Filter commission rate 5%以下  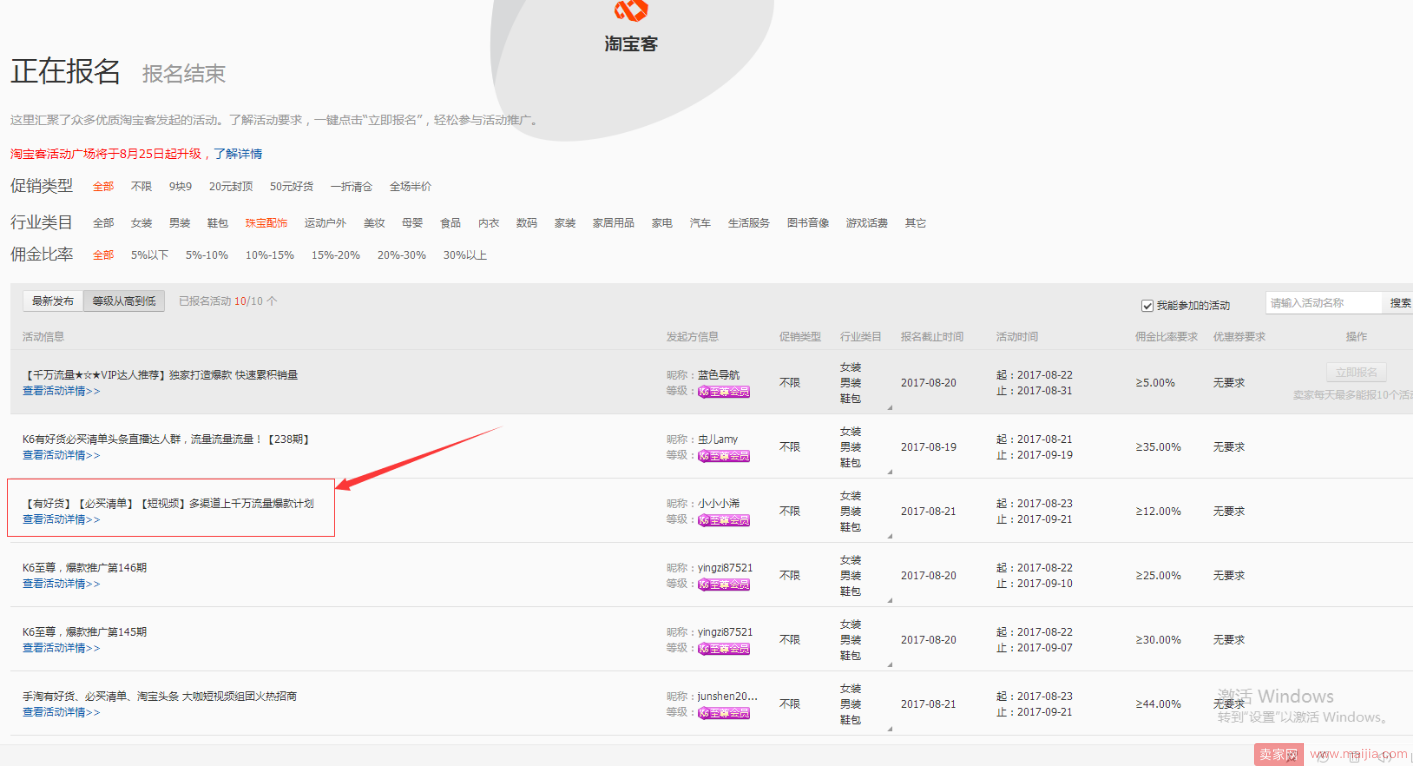150,255
